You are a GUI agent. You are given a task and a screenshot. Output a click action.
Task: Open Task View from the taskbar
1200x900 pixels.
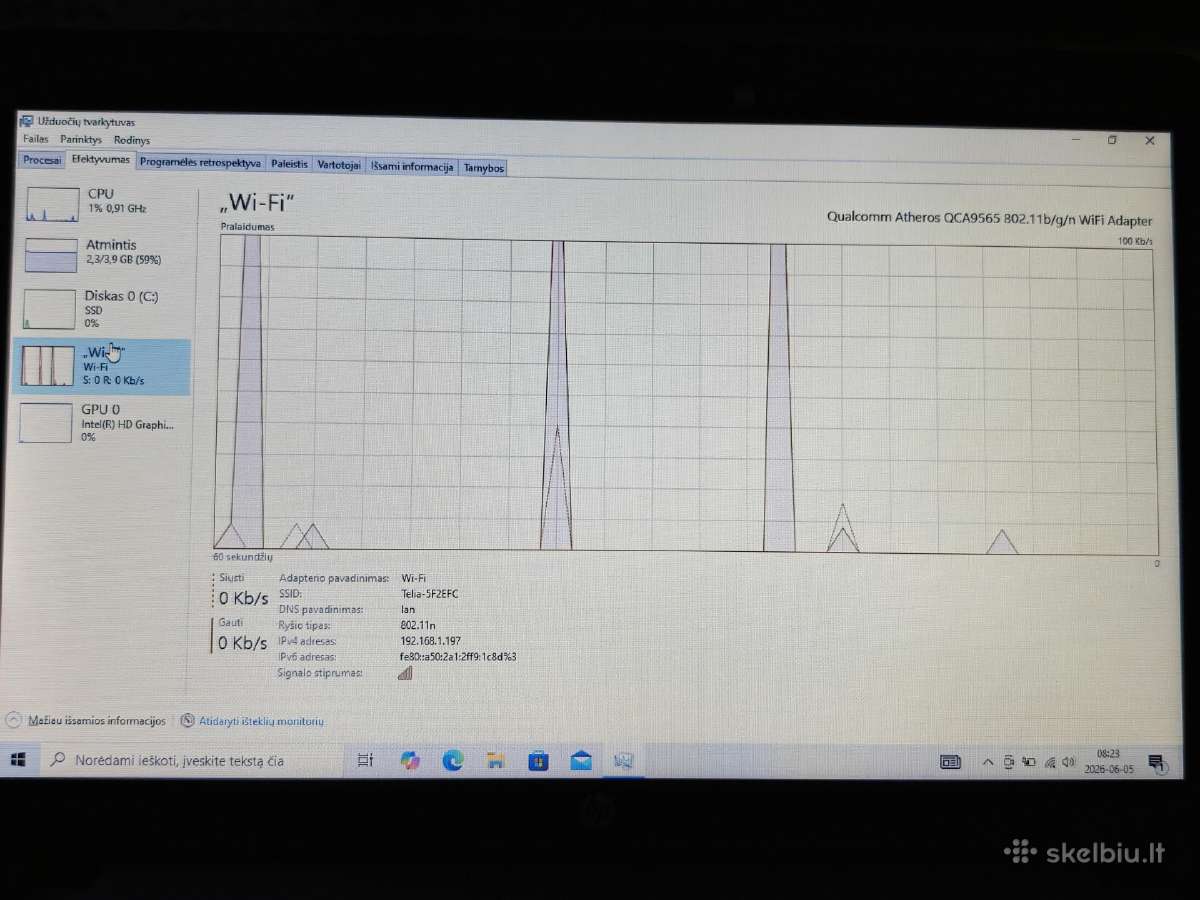point(365,761)
